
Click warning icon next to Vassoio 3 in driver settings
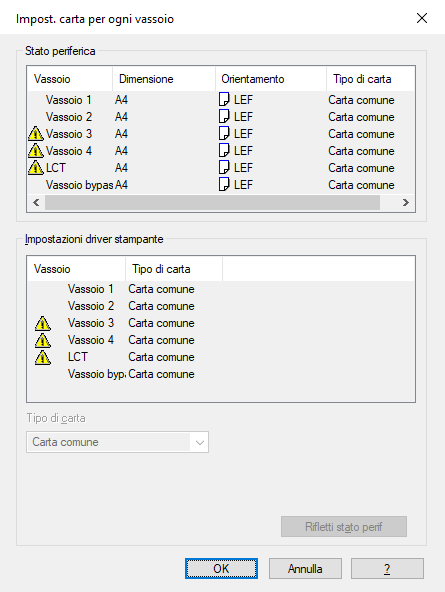[x=43, y=323]
